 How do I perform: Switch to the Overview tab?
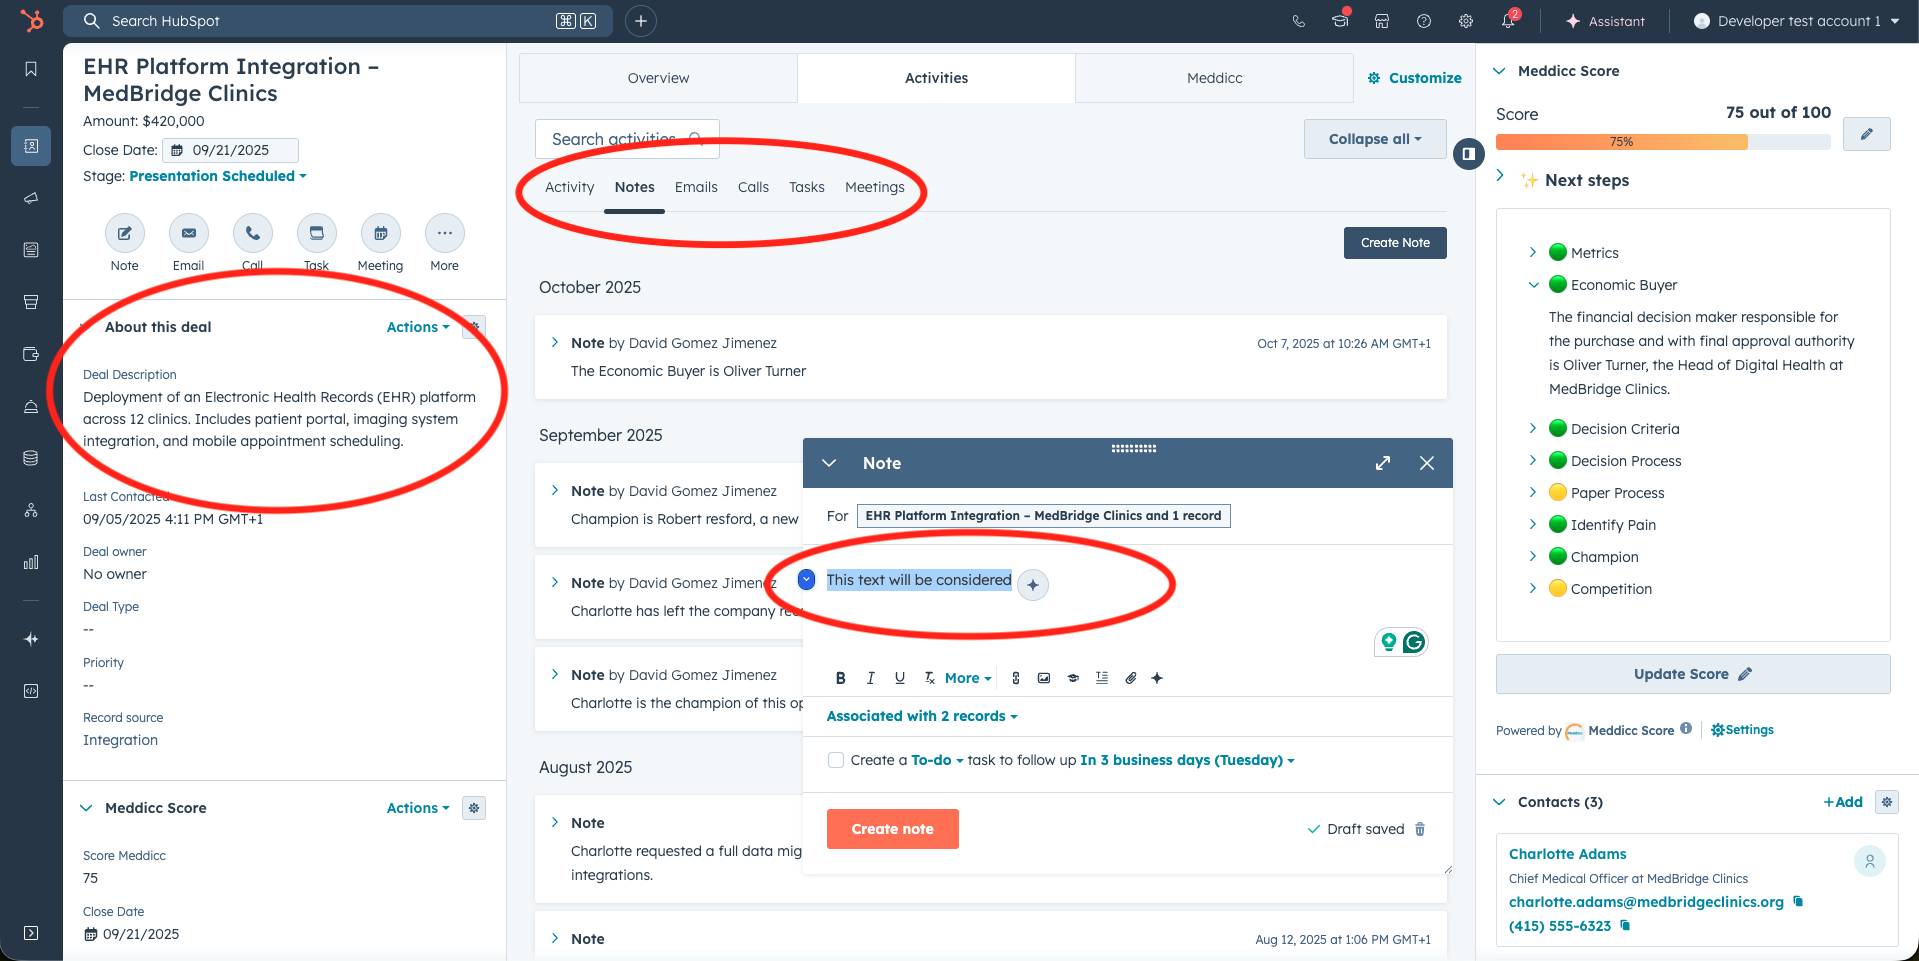[658, 78]
